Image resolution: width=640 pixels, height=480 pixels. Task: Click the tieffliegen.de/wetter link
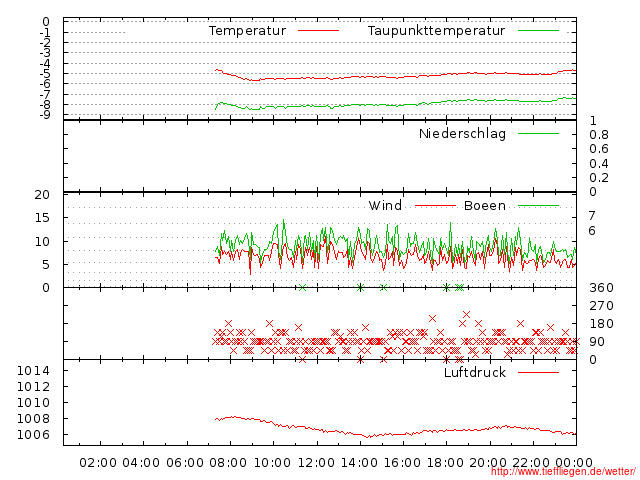563,472
